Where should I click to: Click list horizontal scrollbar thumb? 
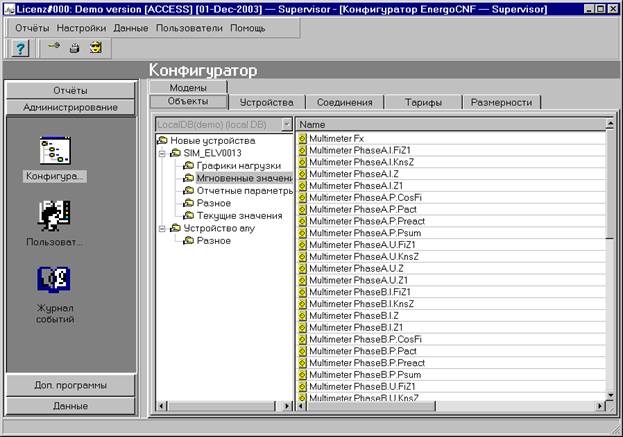371,406
